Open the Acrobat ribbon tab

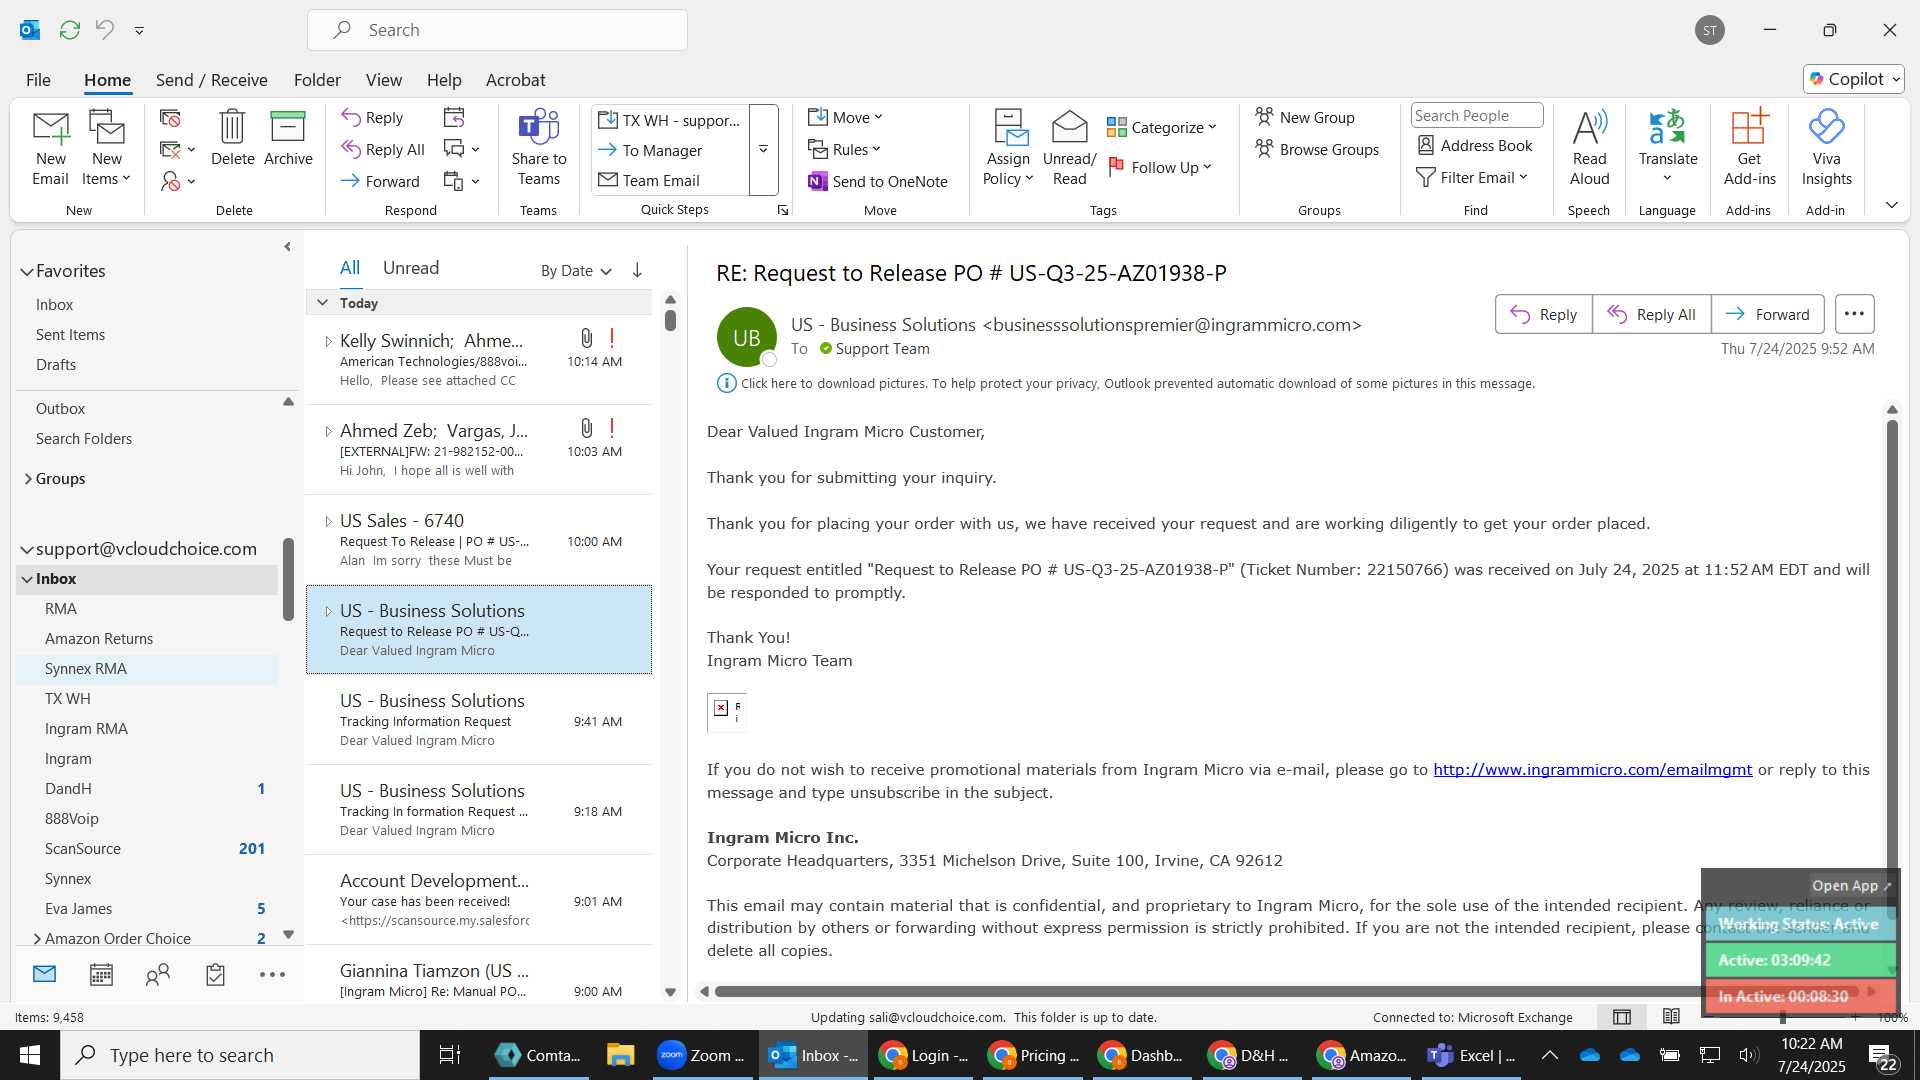(x=515, y=80)
